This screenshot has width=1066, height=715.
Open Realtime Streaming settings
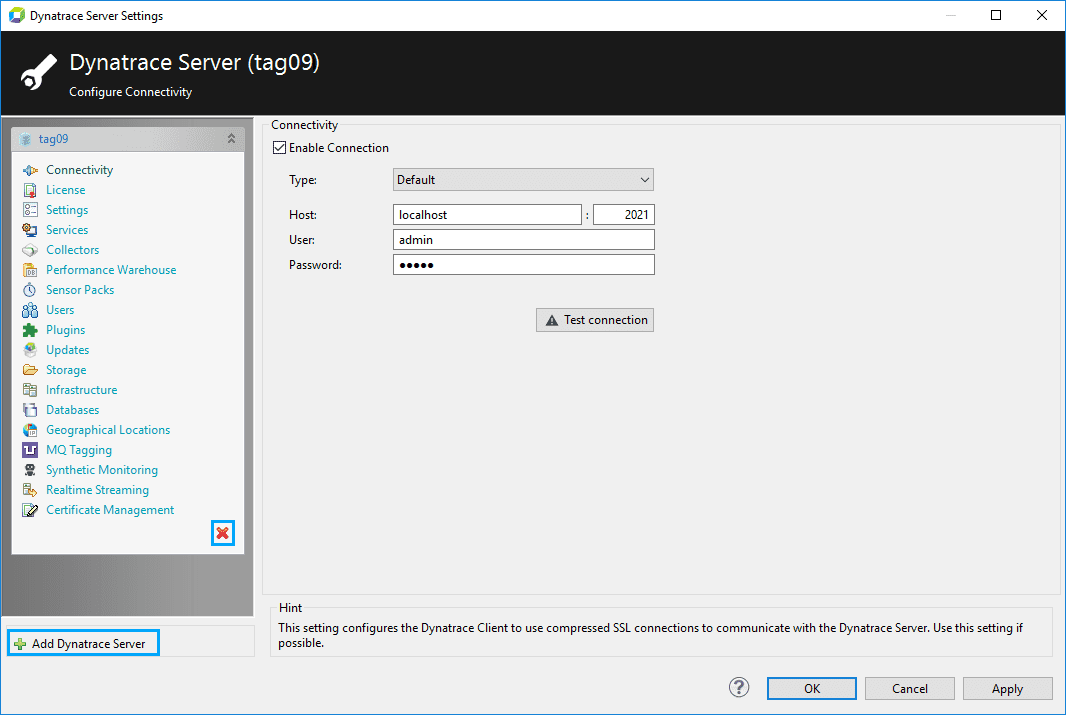(97, 490)
